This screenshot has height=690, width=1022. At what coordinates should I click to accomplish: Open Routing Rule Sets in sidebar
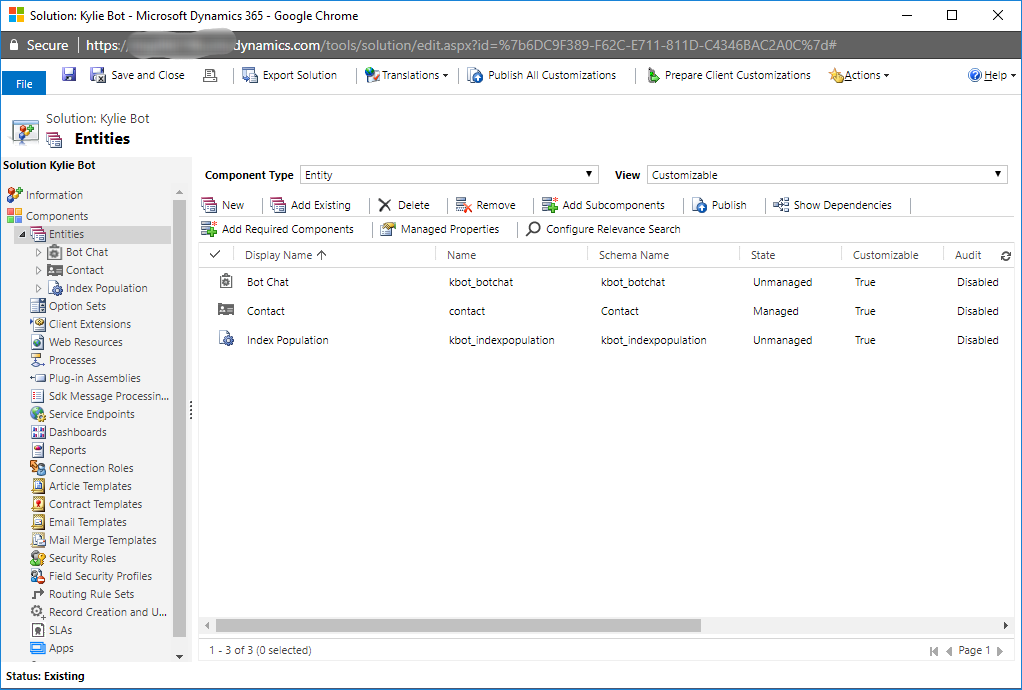coord(82,594)
